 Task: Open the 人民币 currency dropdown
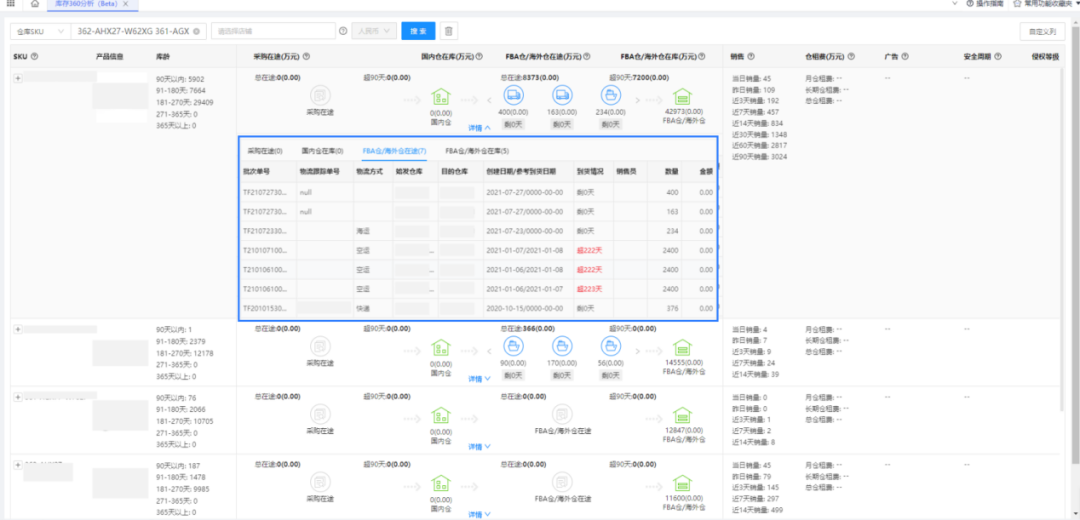(375, 32)
